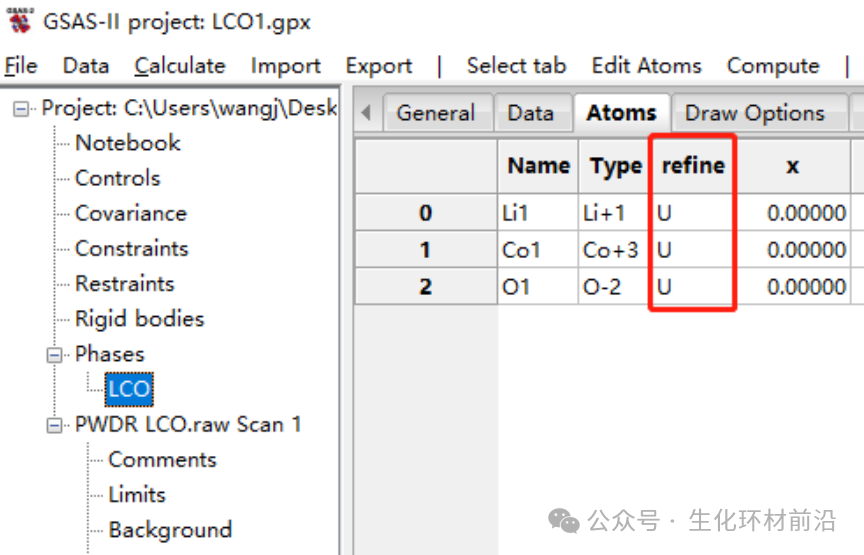Viewport: 864px width, 555px height.
Task: Collapse the PWDR LCO.raw Scan 1 node
Action: [x=54, y=425]
